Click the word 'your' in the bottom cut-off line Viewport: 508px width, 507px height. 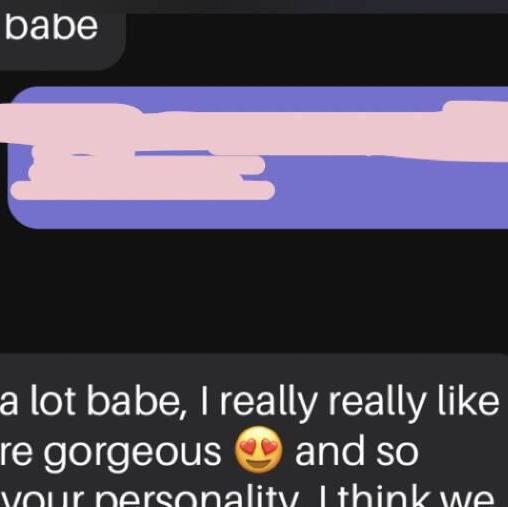pos(43,499)
